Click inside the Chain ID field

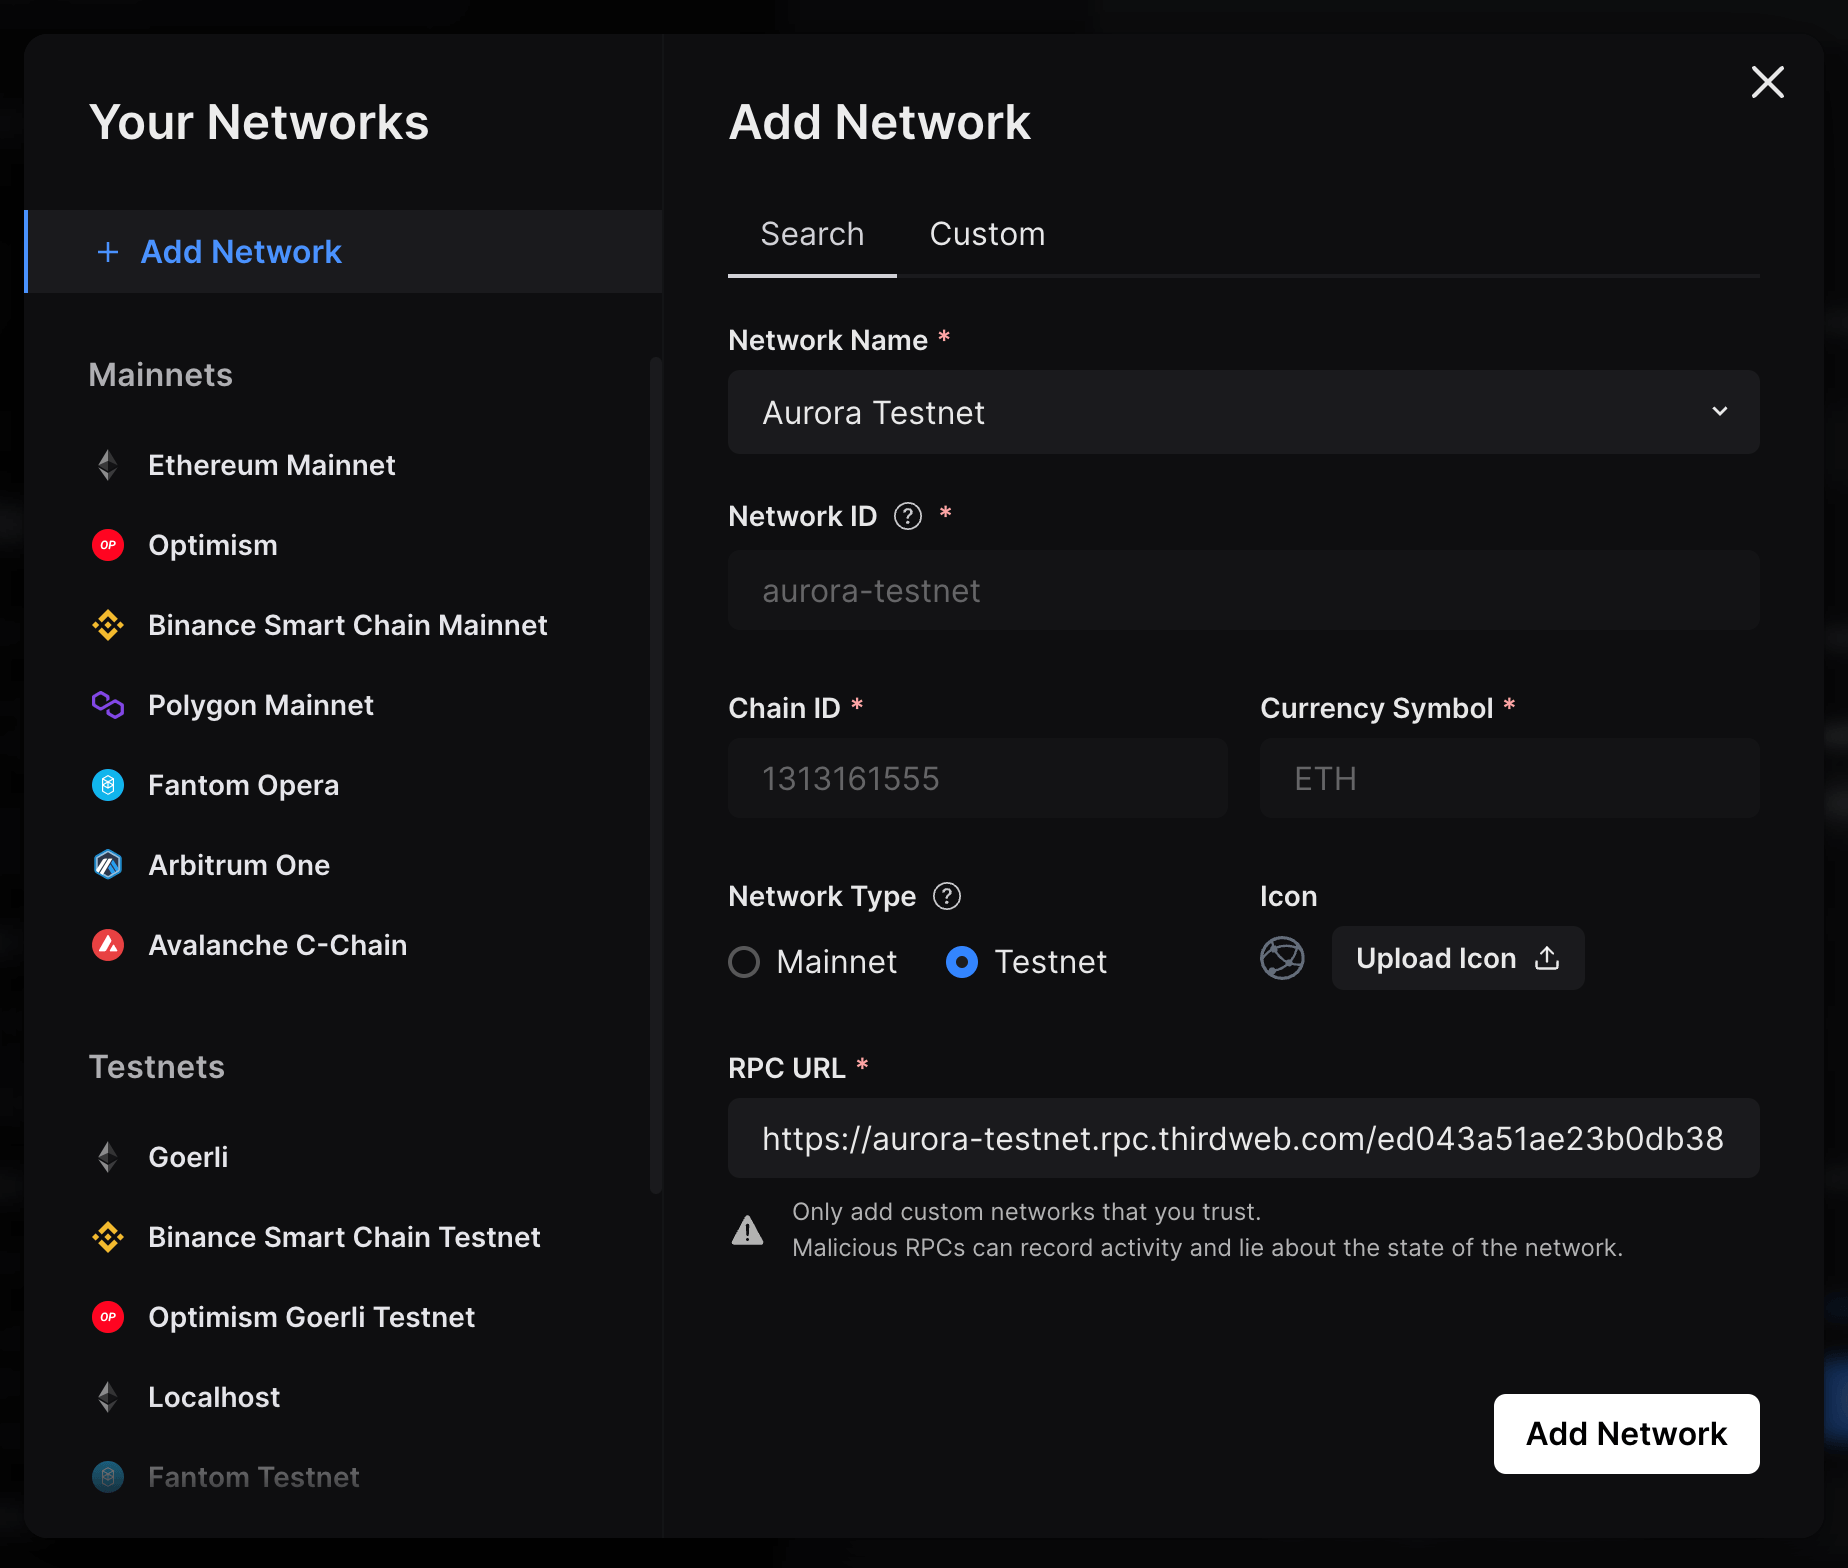click(977, 778)
